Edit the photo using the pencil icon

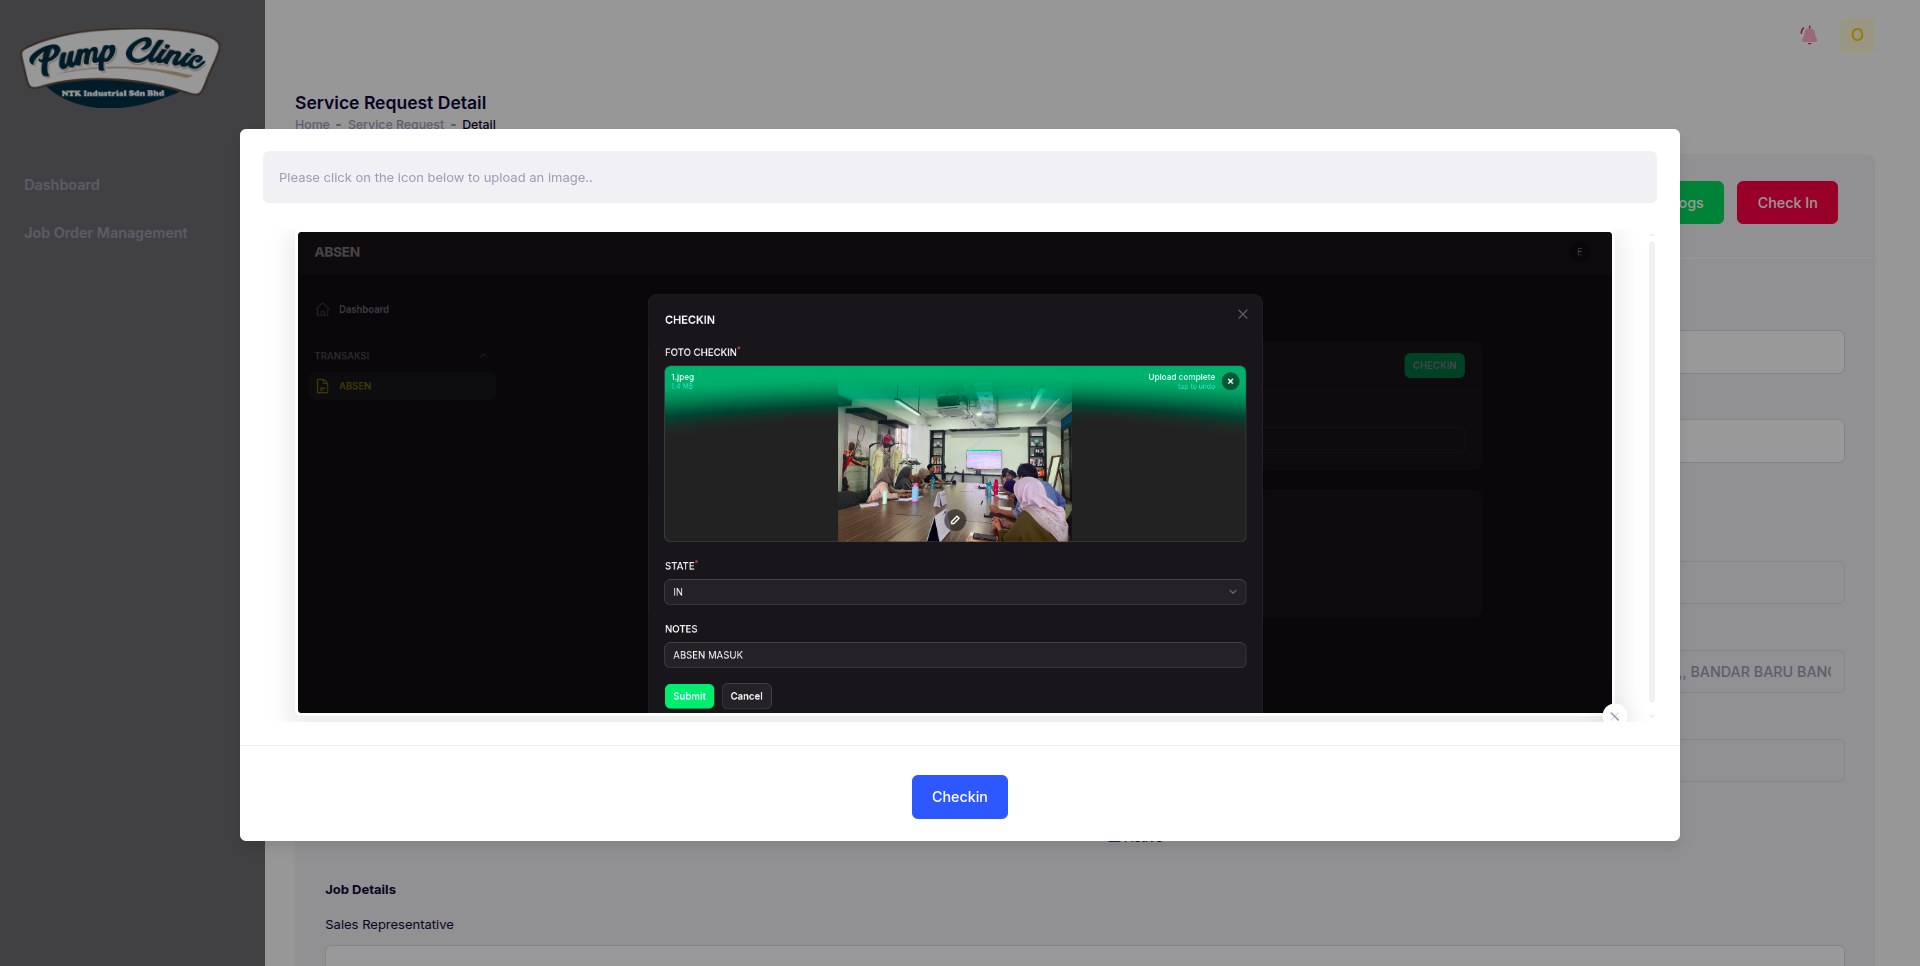pos(955,520)
